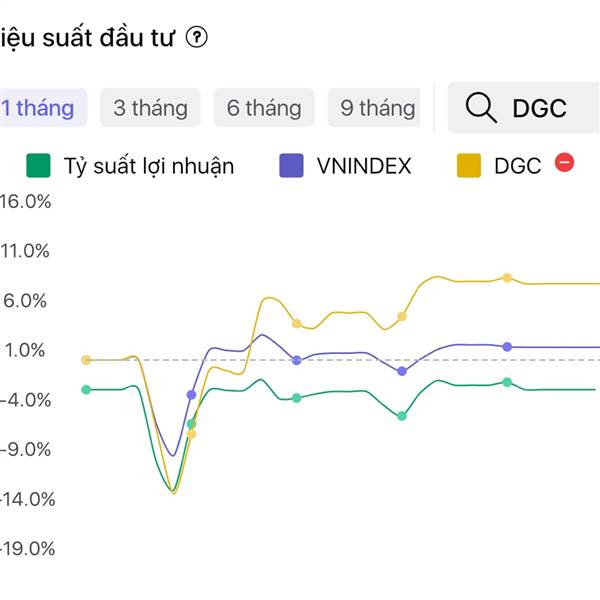Click the DGC legend label

pos(518,166)
